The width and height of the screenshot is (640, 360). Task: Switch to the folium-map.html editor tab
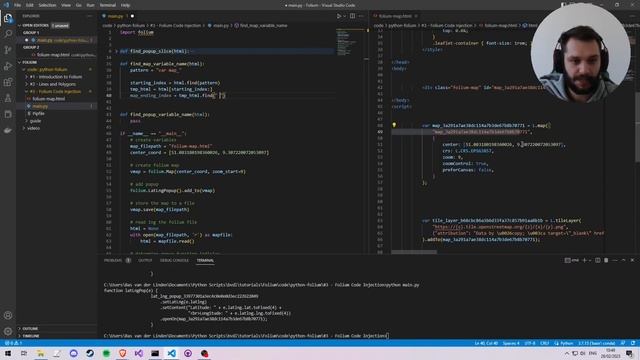395,16
